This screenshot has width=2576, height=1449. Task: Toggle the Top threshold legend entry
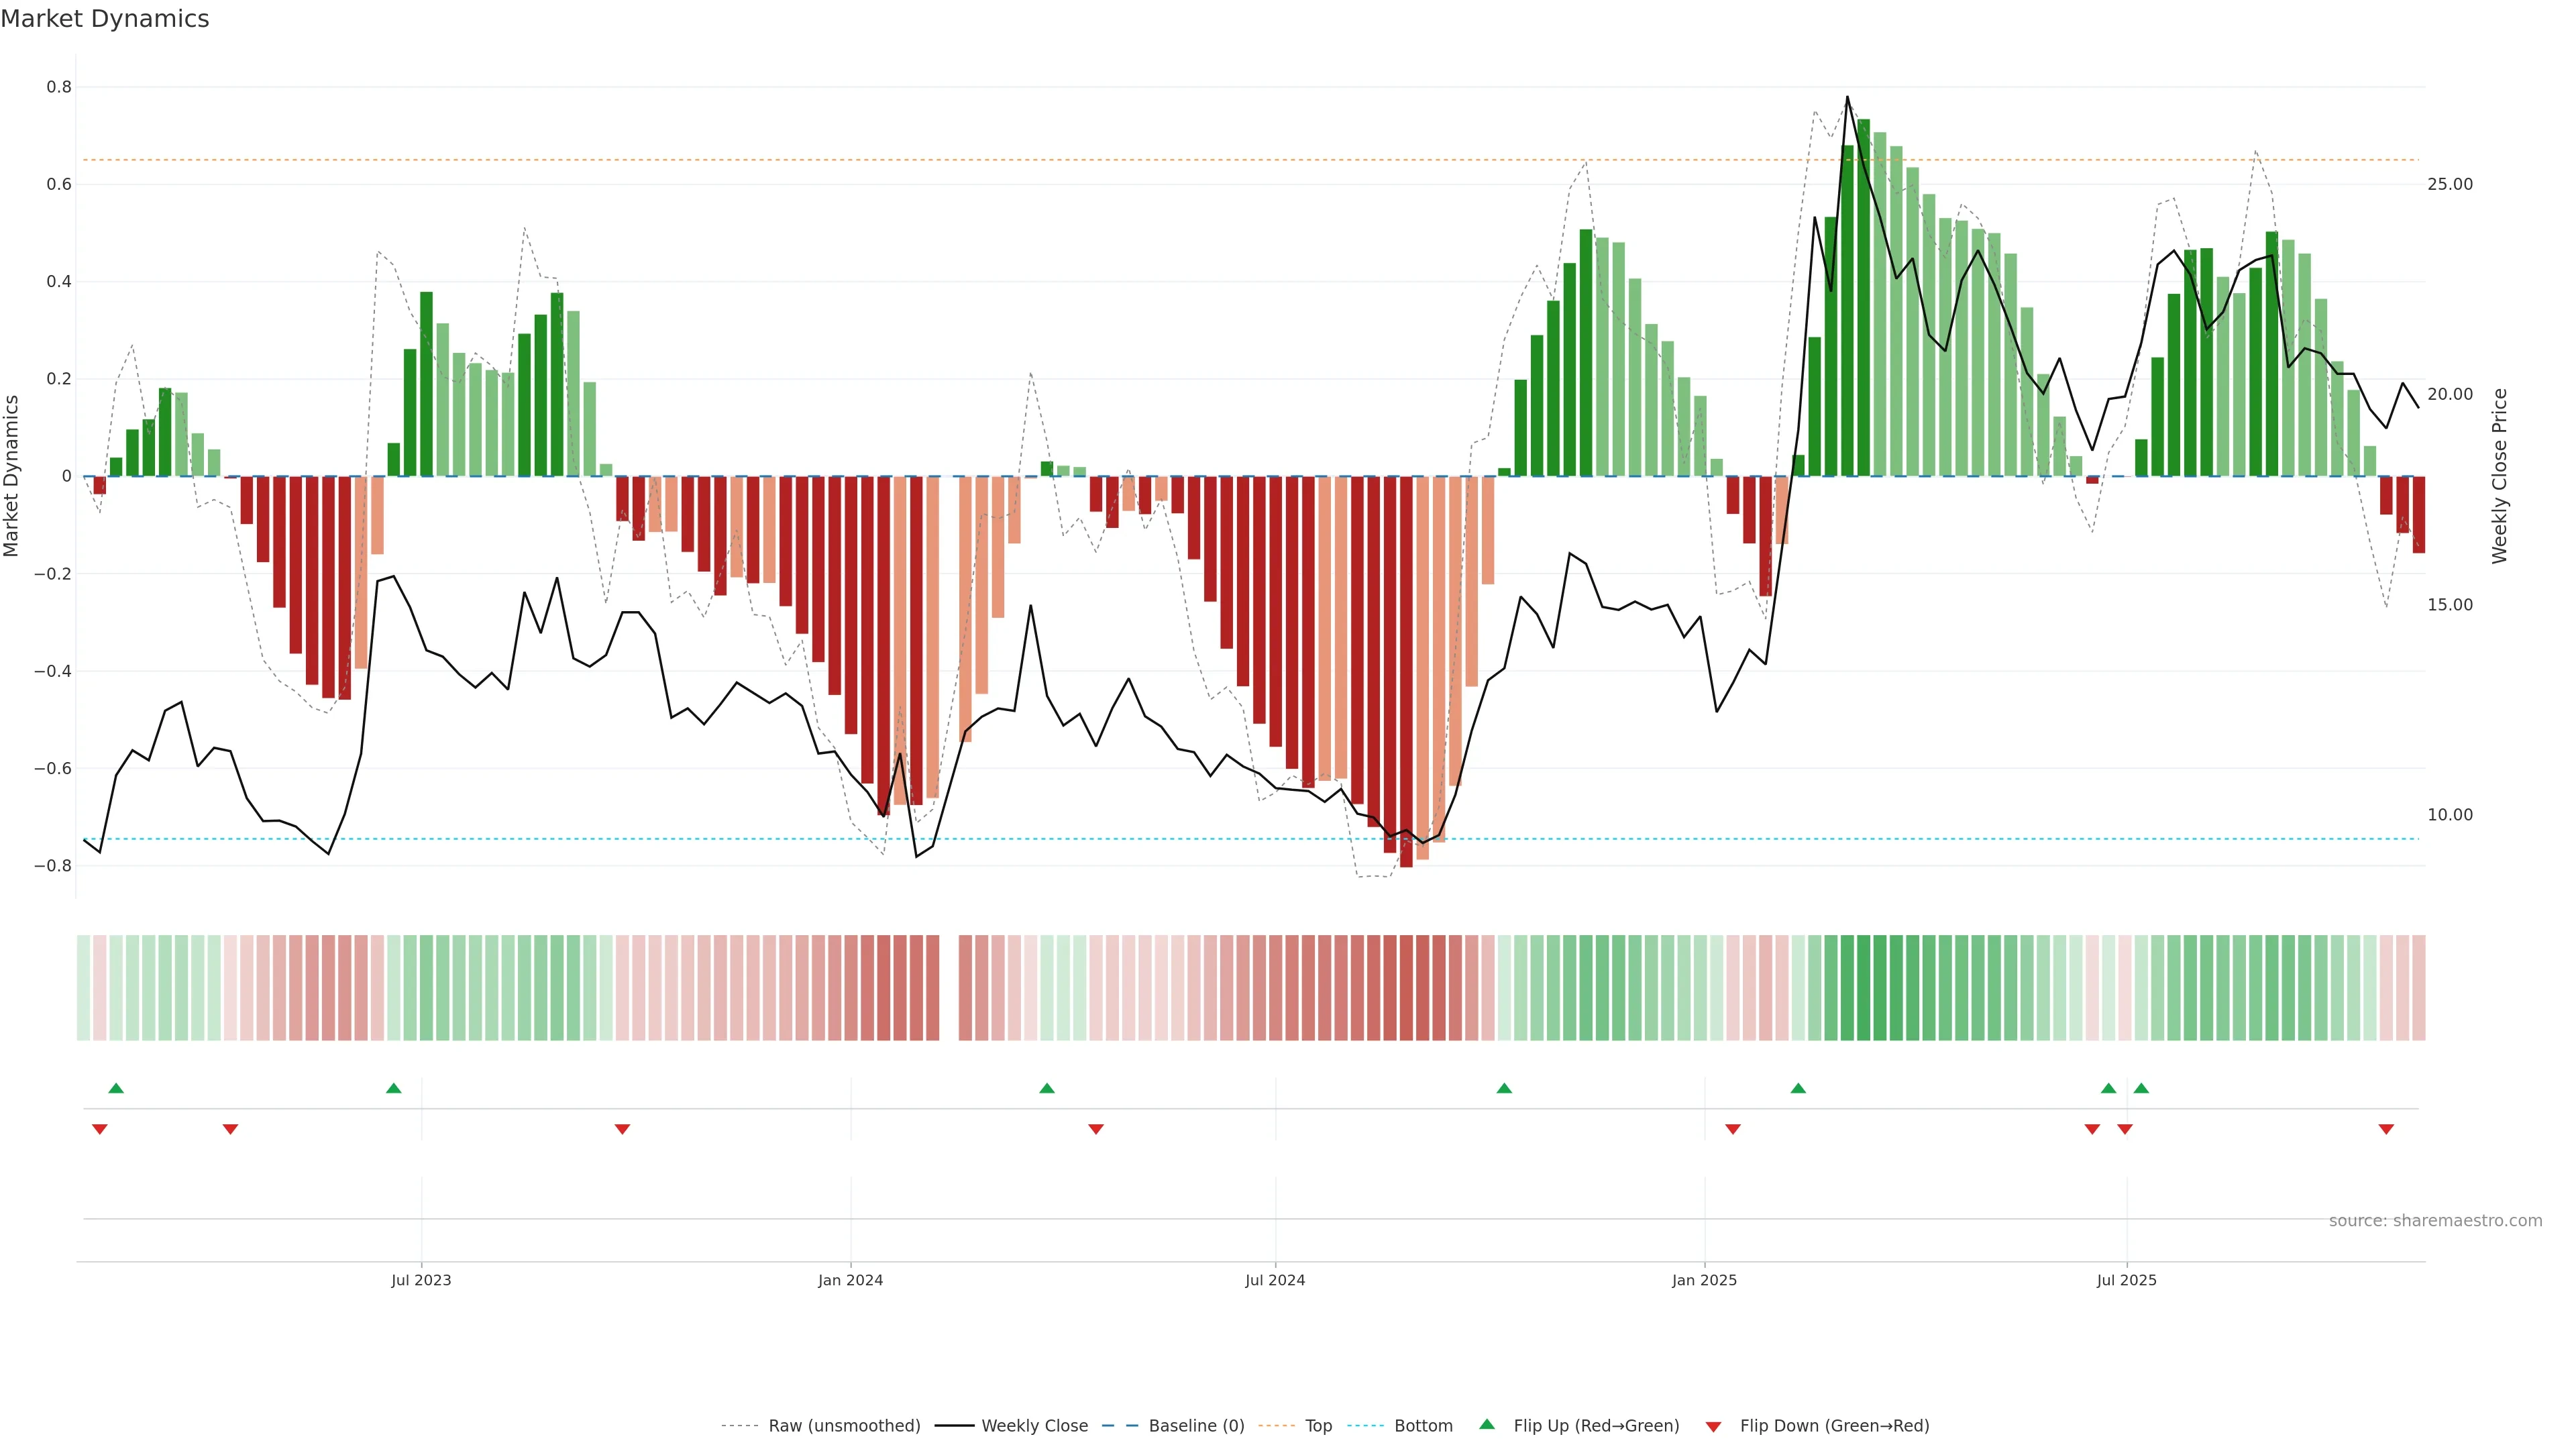pos(1318,1426)
